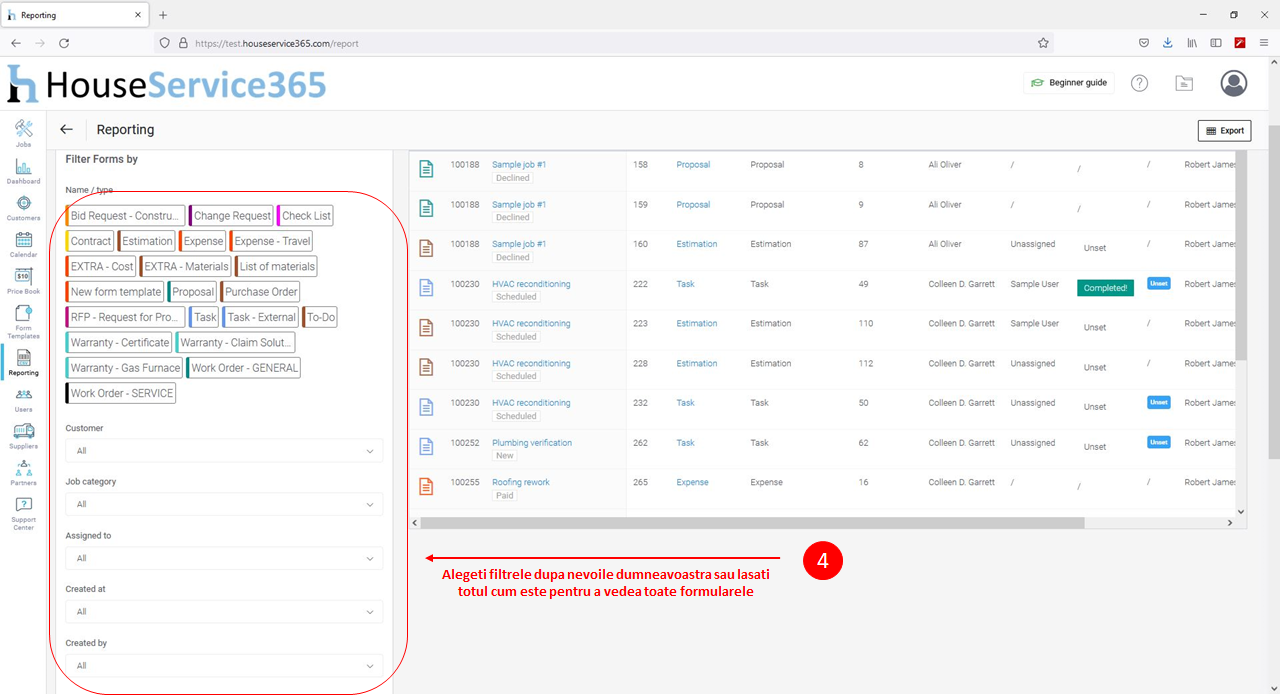Click document icon for form 222 row
Screen dimensions: 1280x695
[426, 288]
